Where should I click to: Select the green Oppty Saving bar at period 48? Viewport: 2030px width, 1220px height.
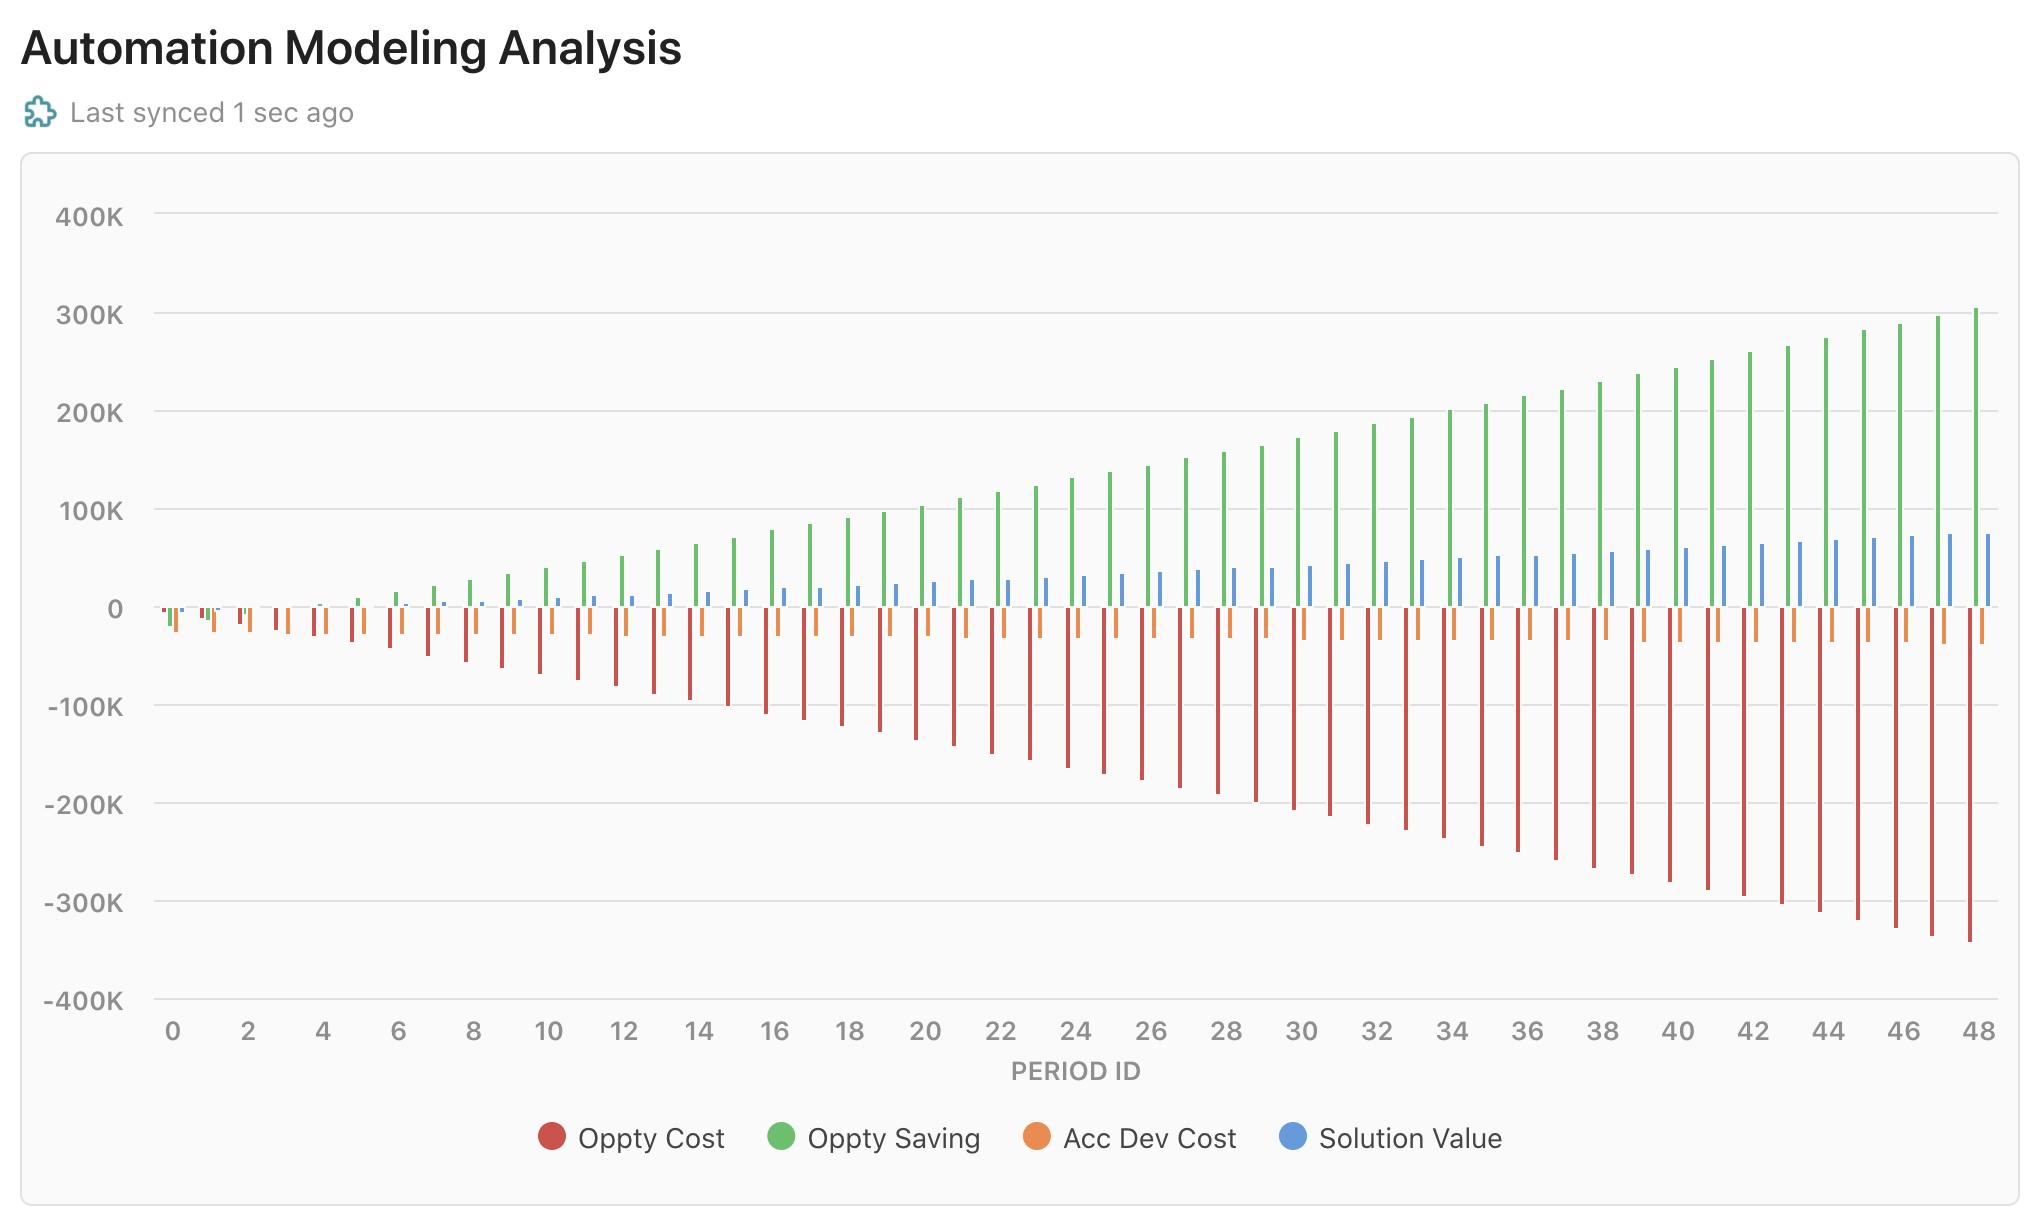pos(1976,457)
